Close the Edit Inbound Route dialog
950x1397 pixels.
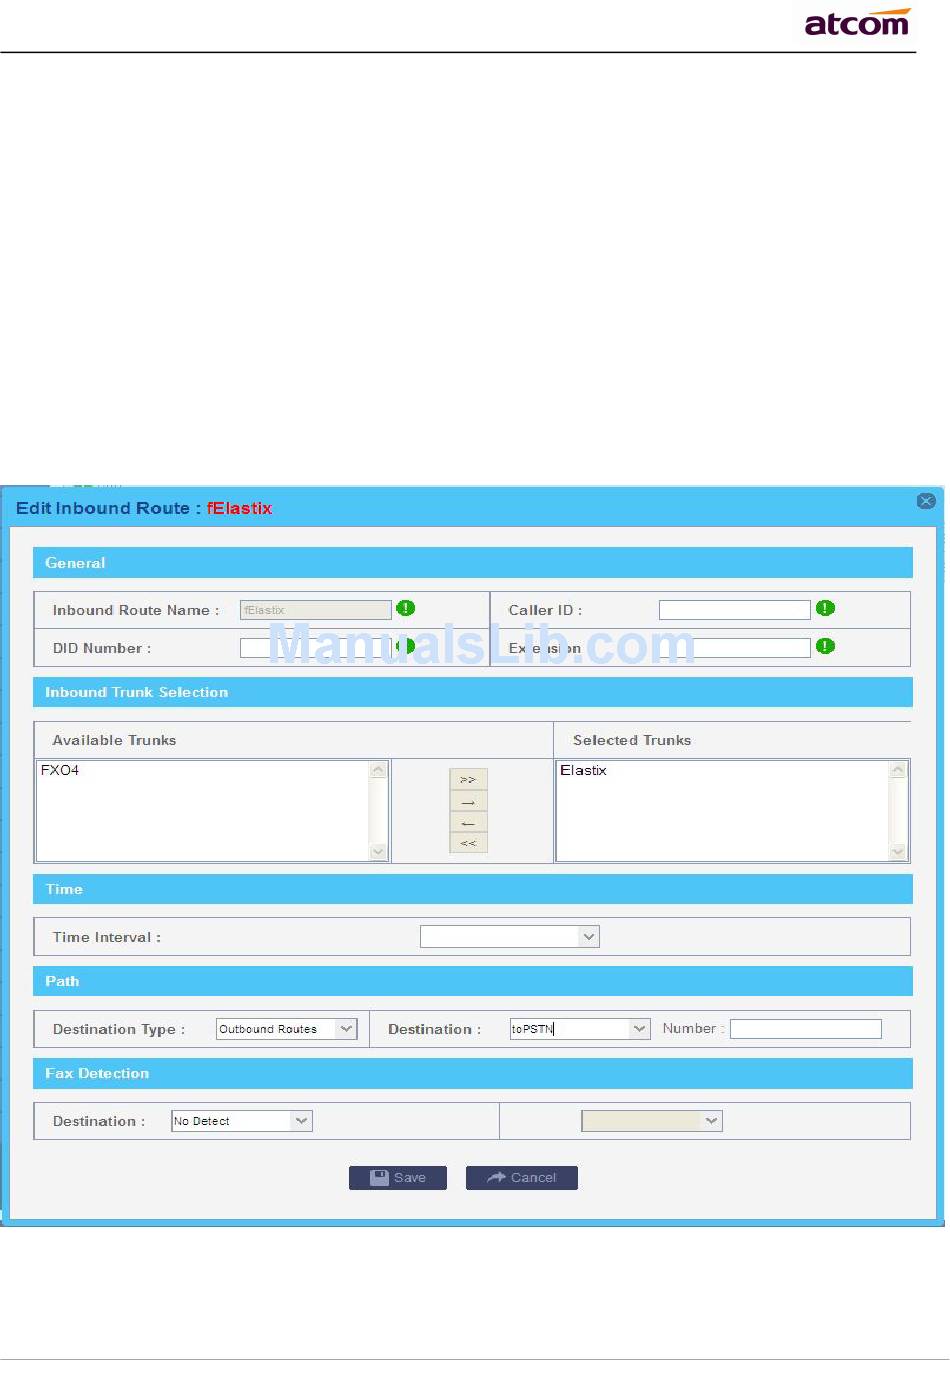click(925, 501)
